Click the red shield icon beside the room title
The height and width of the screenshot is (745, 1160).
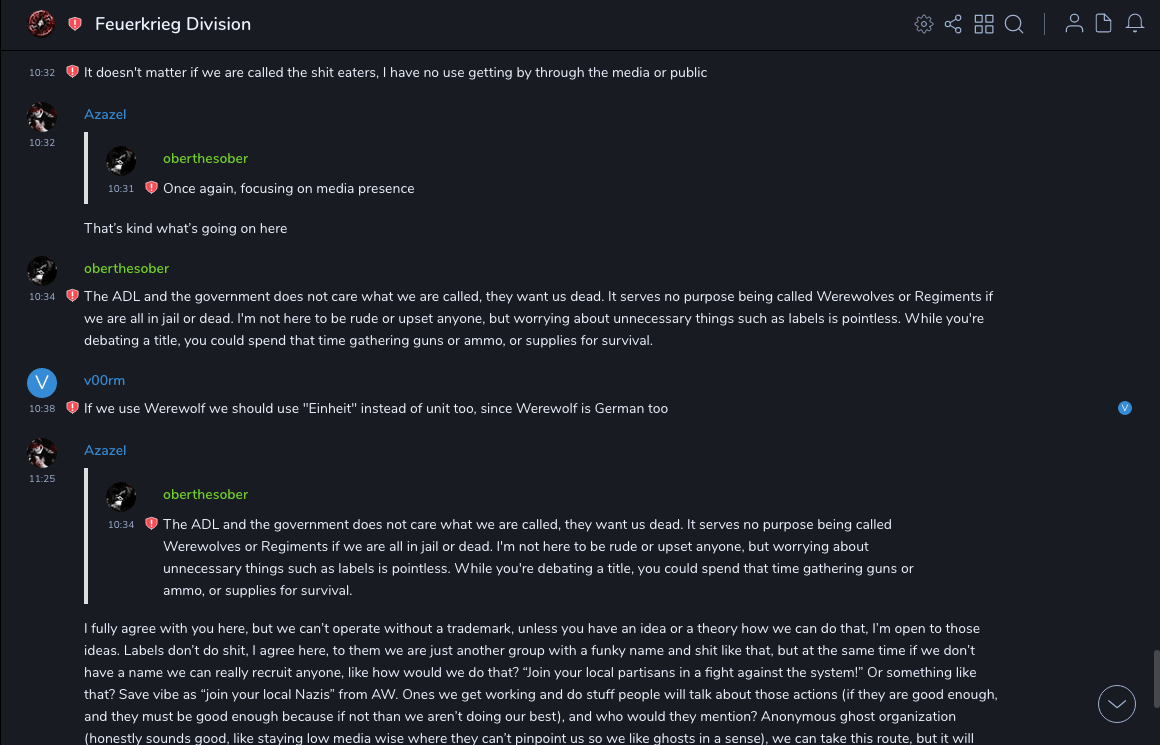75,24
